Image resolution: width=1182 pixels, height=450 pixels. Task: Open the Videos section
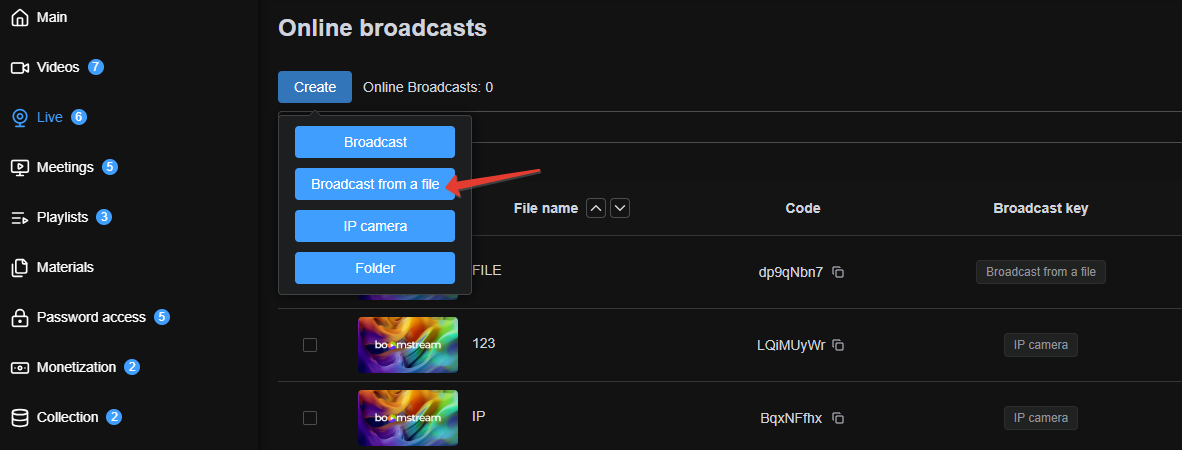58,68
